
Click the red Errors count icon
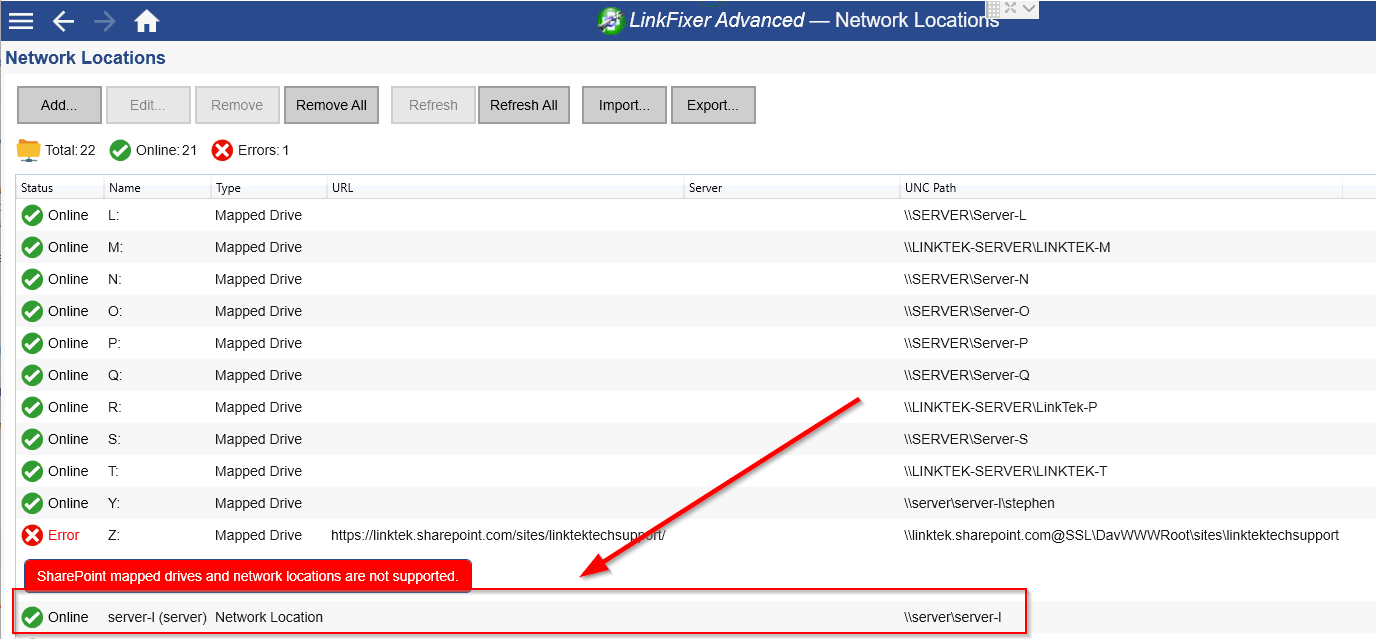[x=222, y=150]
